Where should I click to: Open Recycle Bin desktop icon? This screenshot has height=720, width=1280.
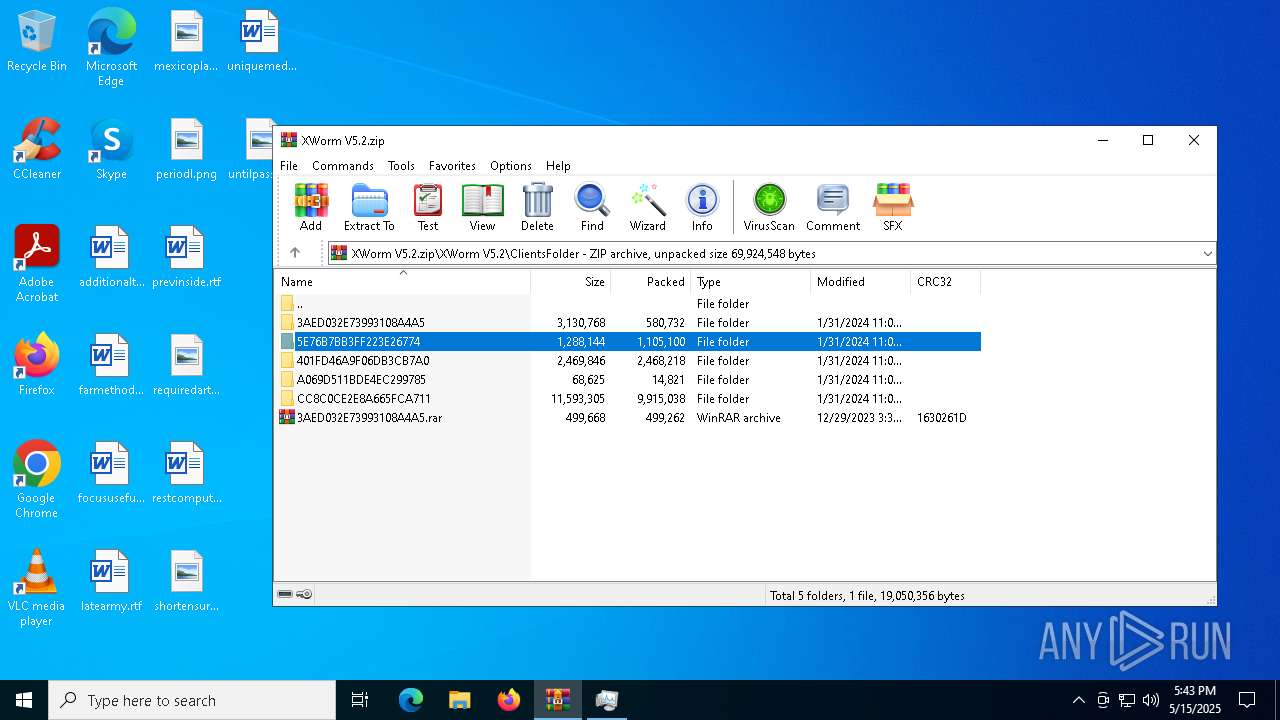(x=37, y=42)
